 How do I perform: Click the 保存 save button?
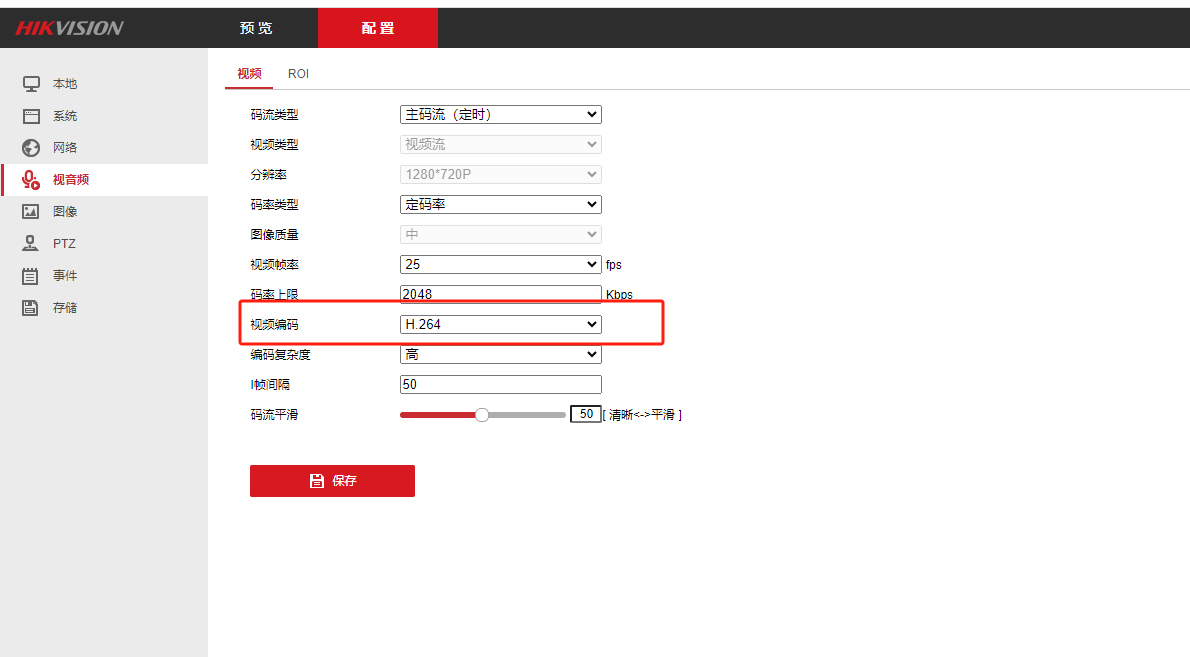(x=332, y=481)
